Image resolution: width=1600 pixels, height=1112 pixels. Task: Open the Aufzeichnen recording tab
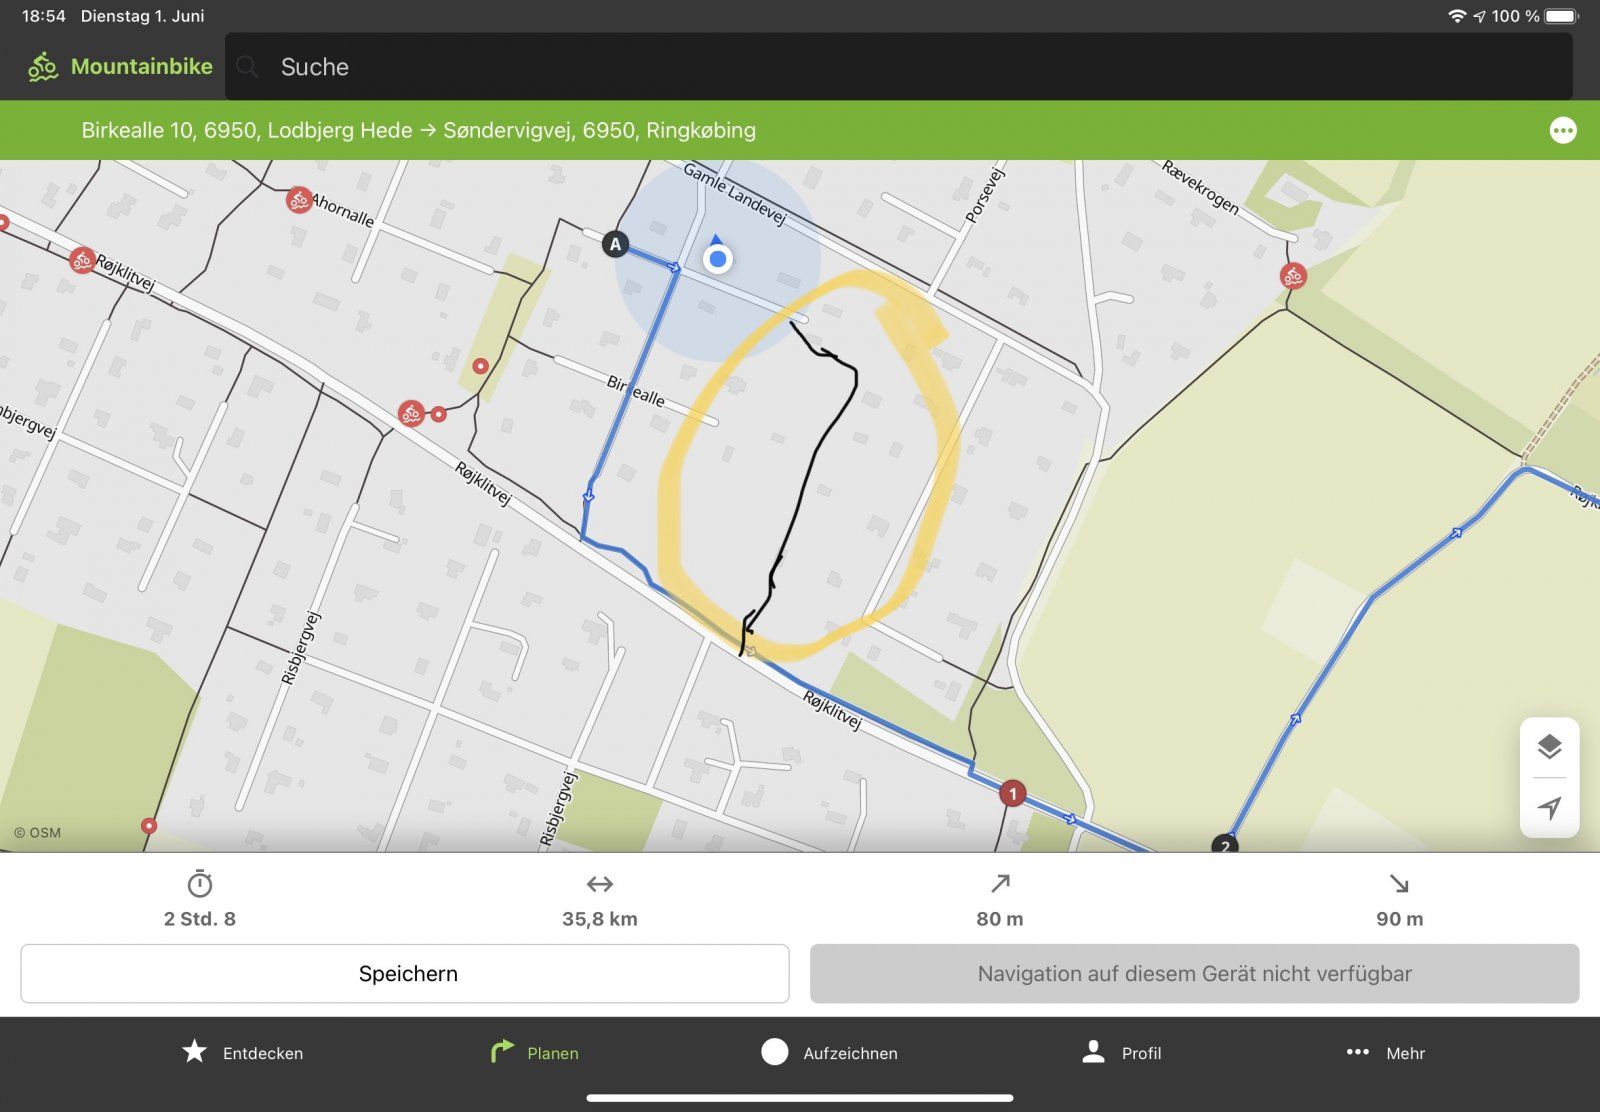pos(829,1052)
